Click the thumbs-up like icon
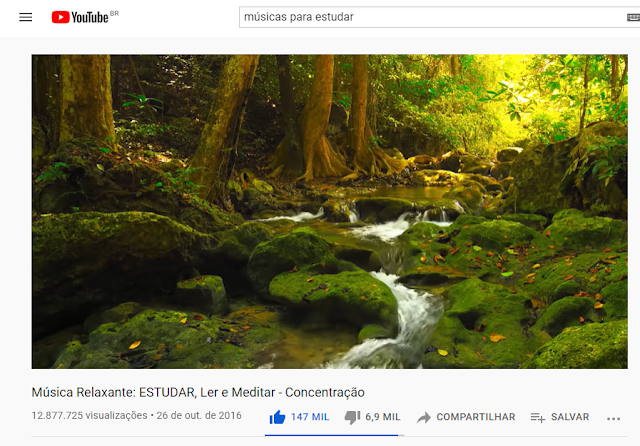Viewport: 640px width, 446px height. click(277, 417)
